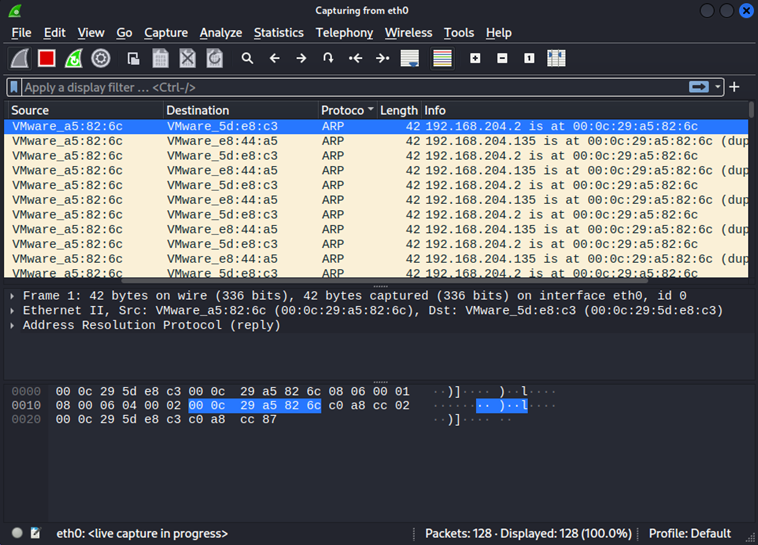Toggle auto-scroll during live capture

(x=409, y=59)
